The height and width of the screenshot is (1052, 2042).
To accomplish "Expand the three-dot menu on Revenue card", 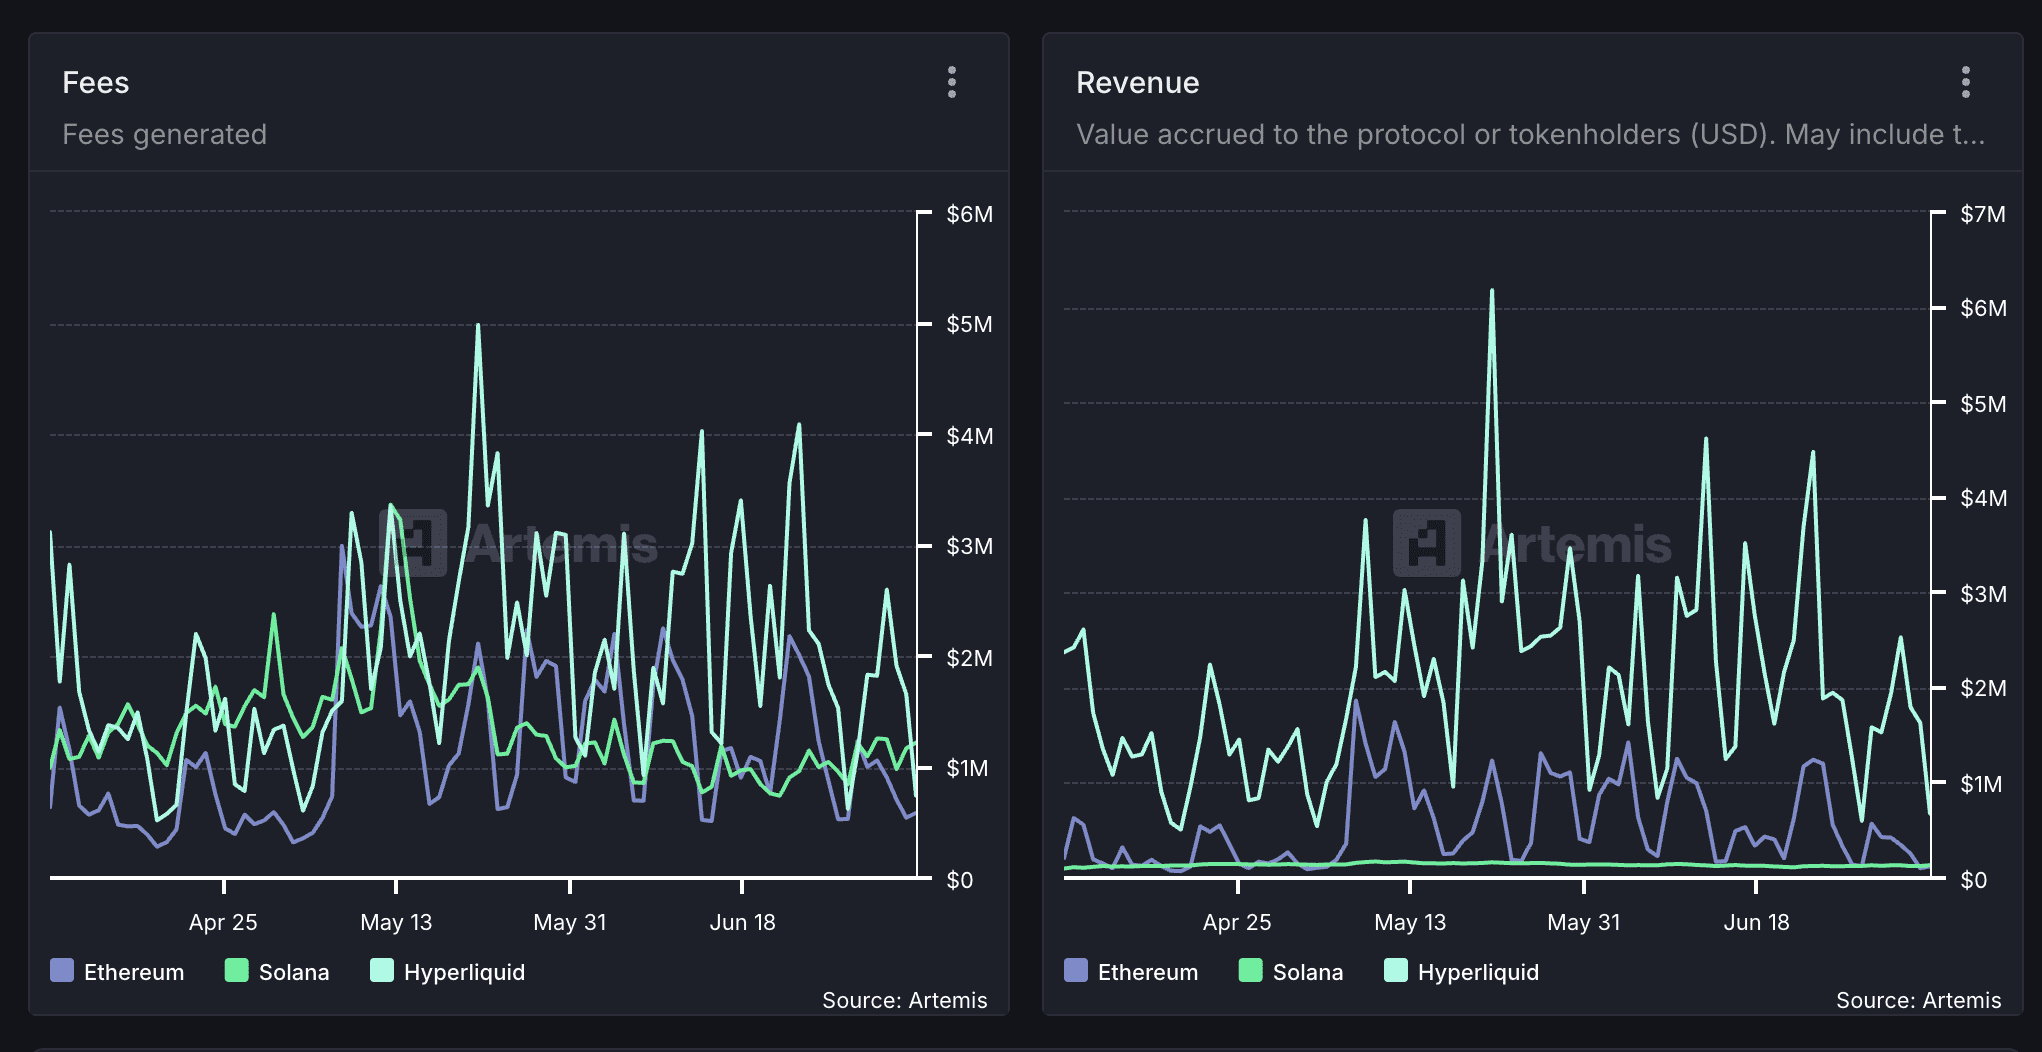I will click(1966, 83).
